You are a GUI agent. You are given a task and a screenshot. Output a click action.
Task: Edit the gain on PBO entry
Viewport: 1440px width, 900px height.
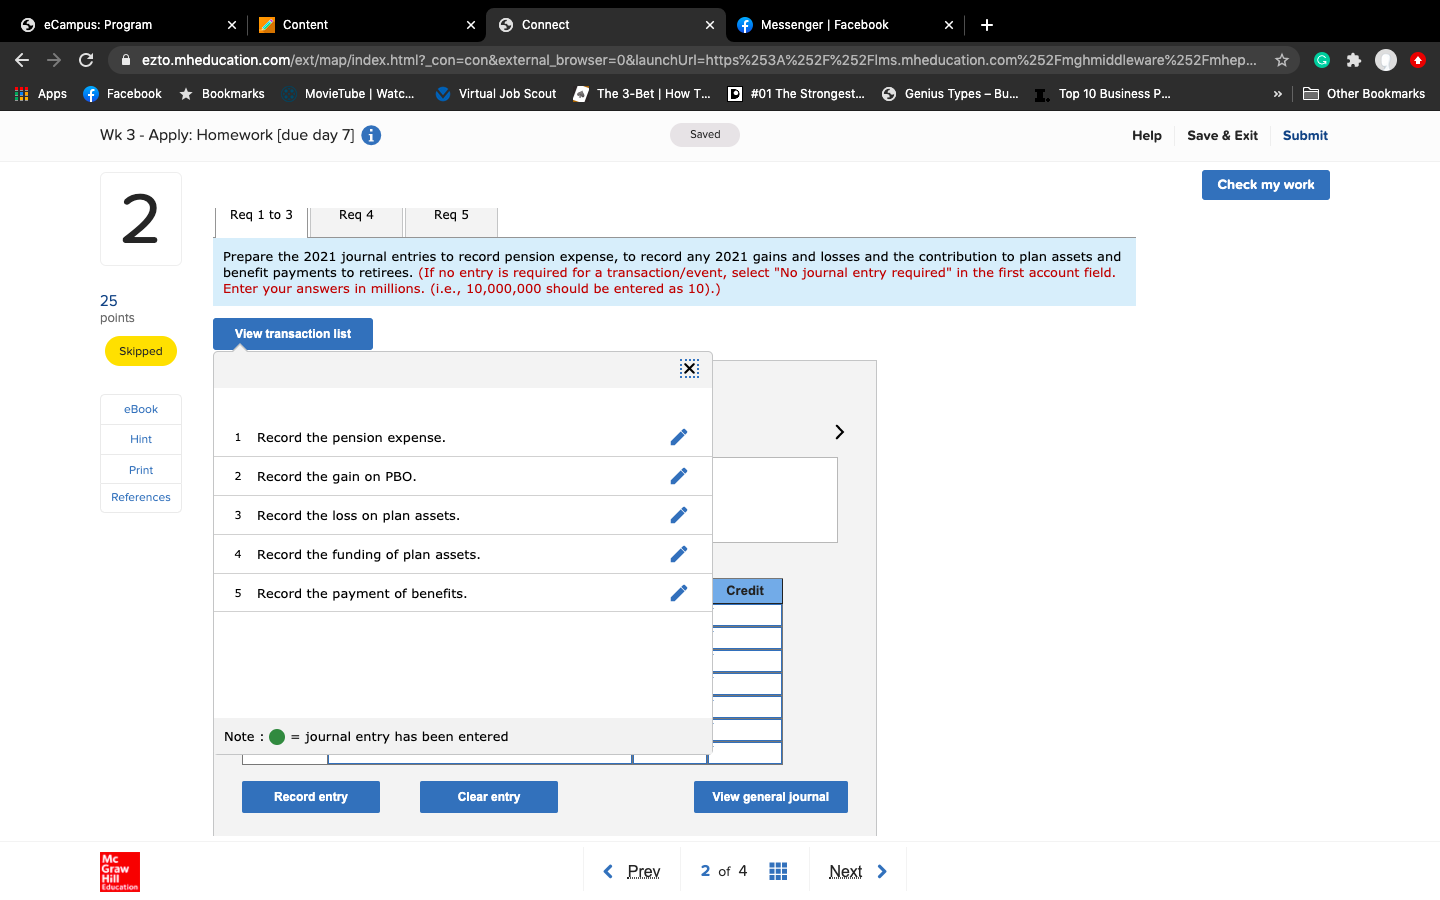679,475
